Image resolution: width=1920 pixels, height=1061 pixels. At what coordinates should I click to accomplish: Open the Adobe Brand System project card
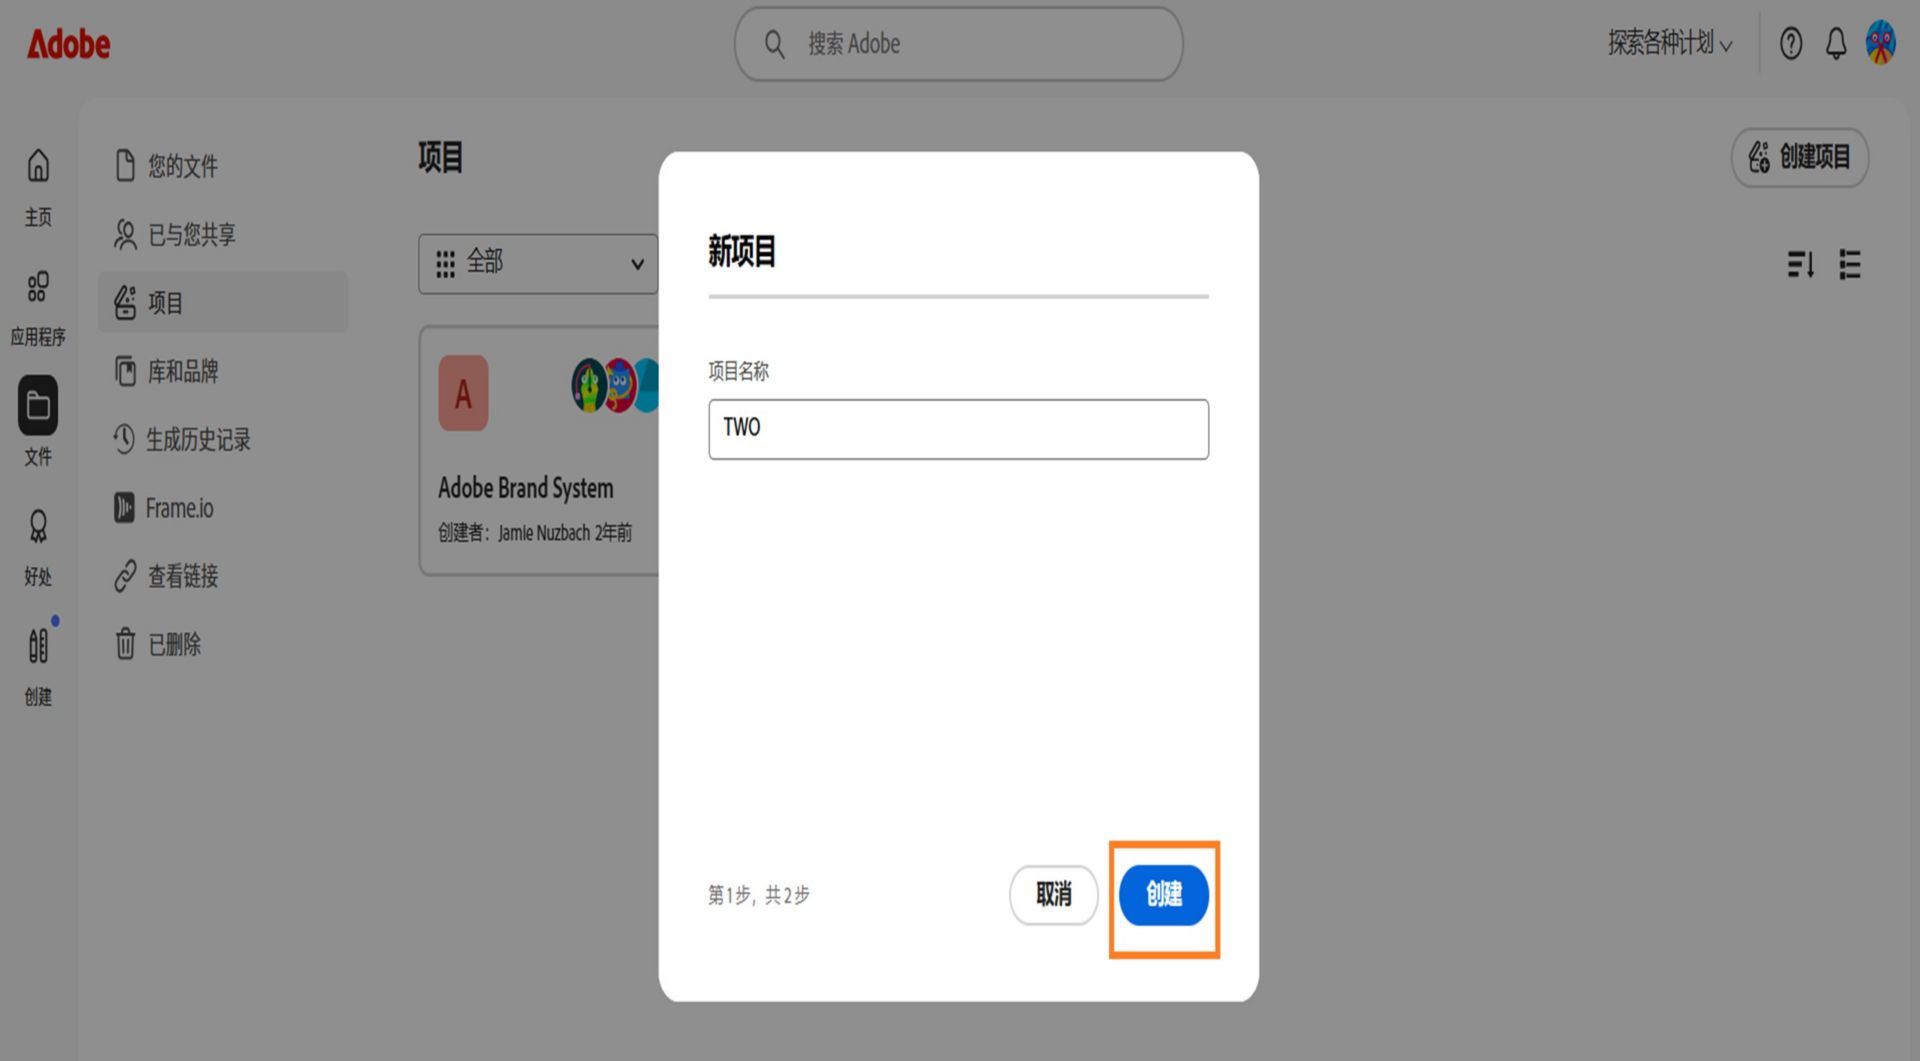[x=540, y=450]
